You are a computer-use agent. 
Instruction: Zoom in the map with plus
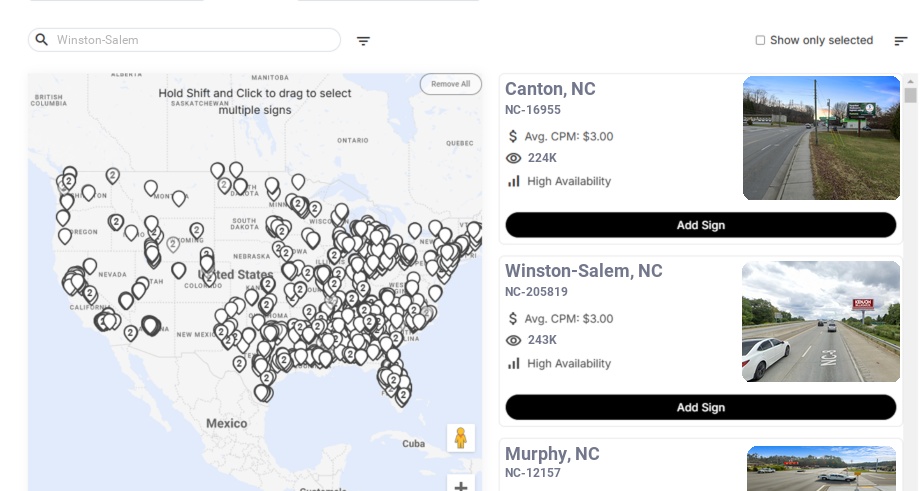click(461, 486)
